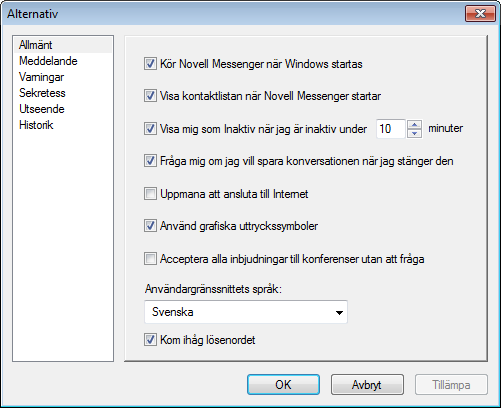Viewport: 501px width, 408px height.
Task: Uncheck Kör Novell Messenger när Windows startas
Action: coord(150,64)
